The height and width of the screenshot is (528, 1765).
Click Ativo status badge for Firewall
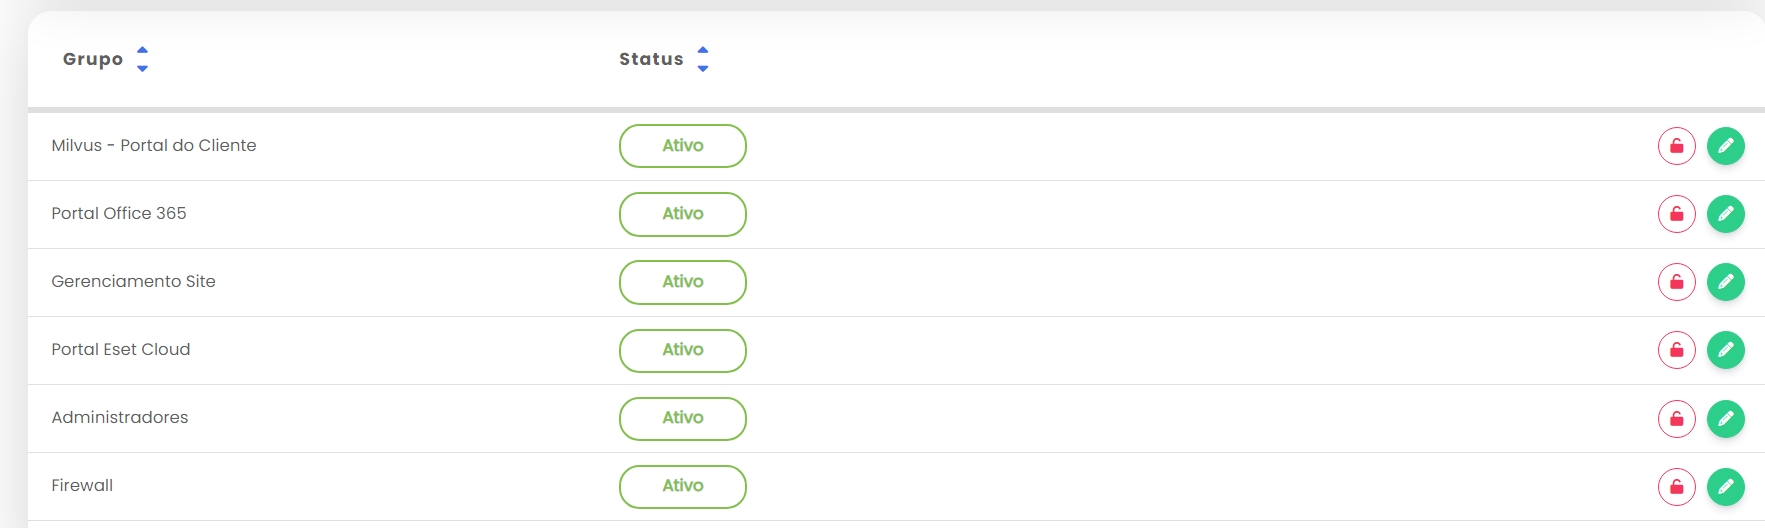pos(682,486)
